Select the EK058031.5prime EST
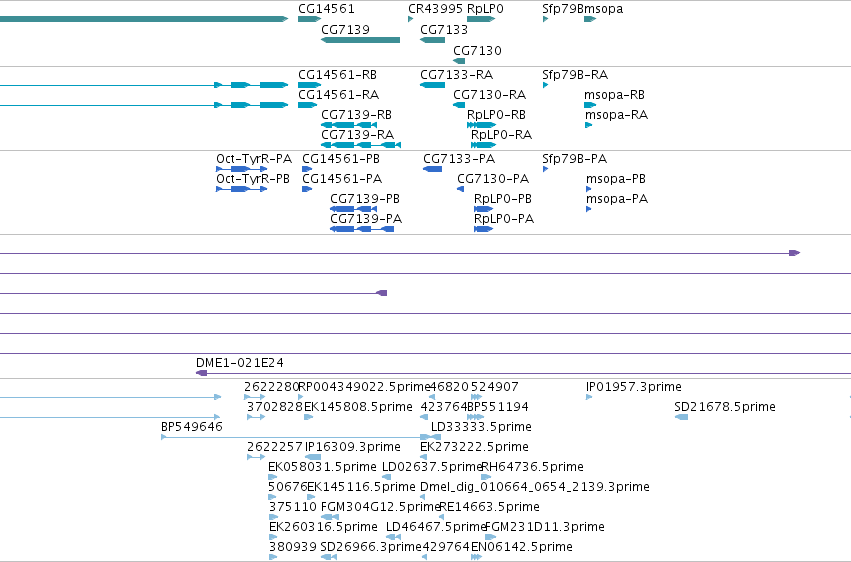 tap(322, 467)
